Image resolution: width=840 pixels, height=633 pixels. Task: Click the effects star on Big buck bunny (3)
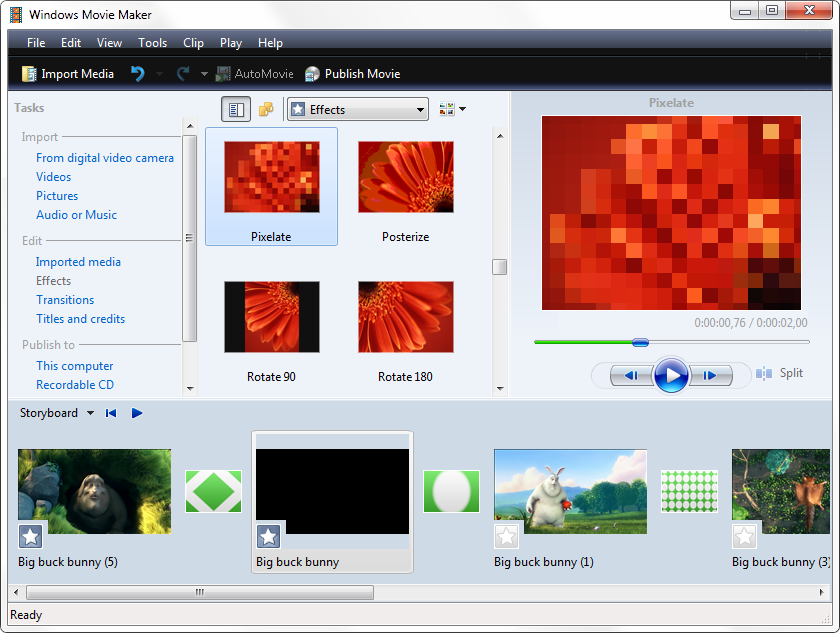click(x=744, y=536)
